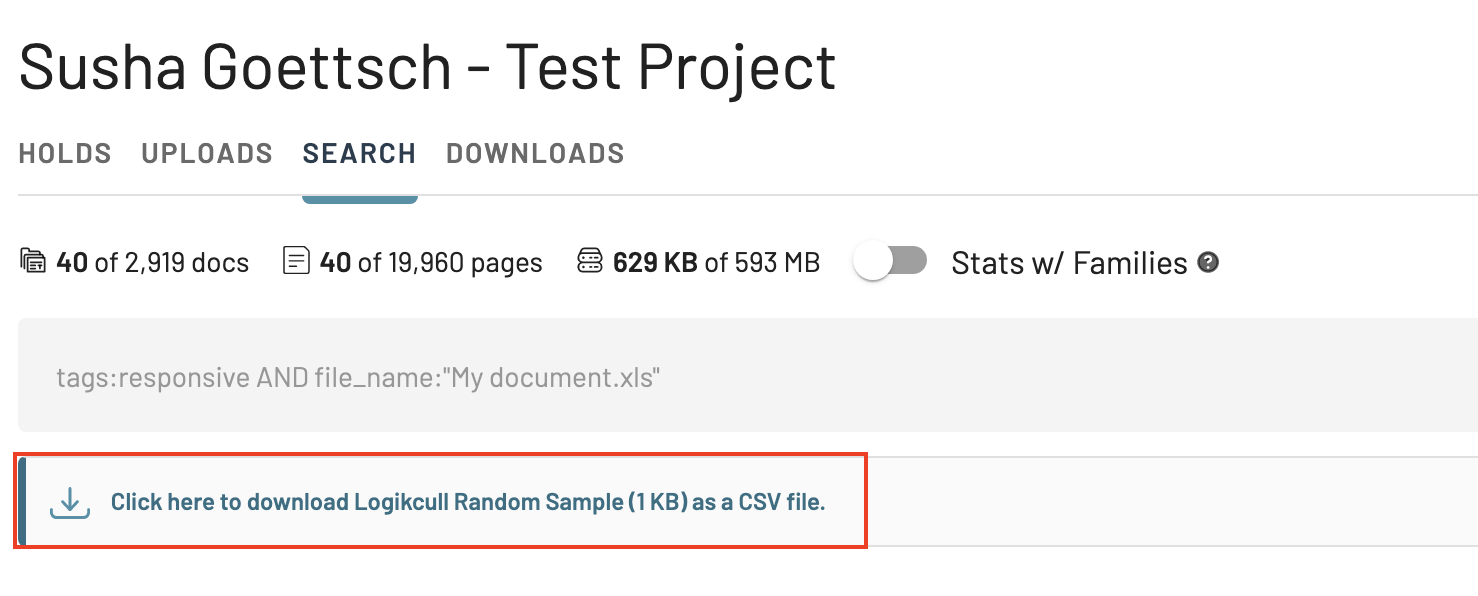
Task: Download Logikcull Random Sample CSV link
Action: coord(467,502)
